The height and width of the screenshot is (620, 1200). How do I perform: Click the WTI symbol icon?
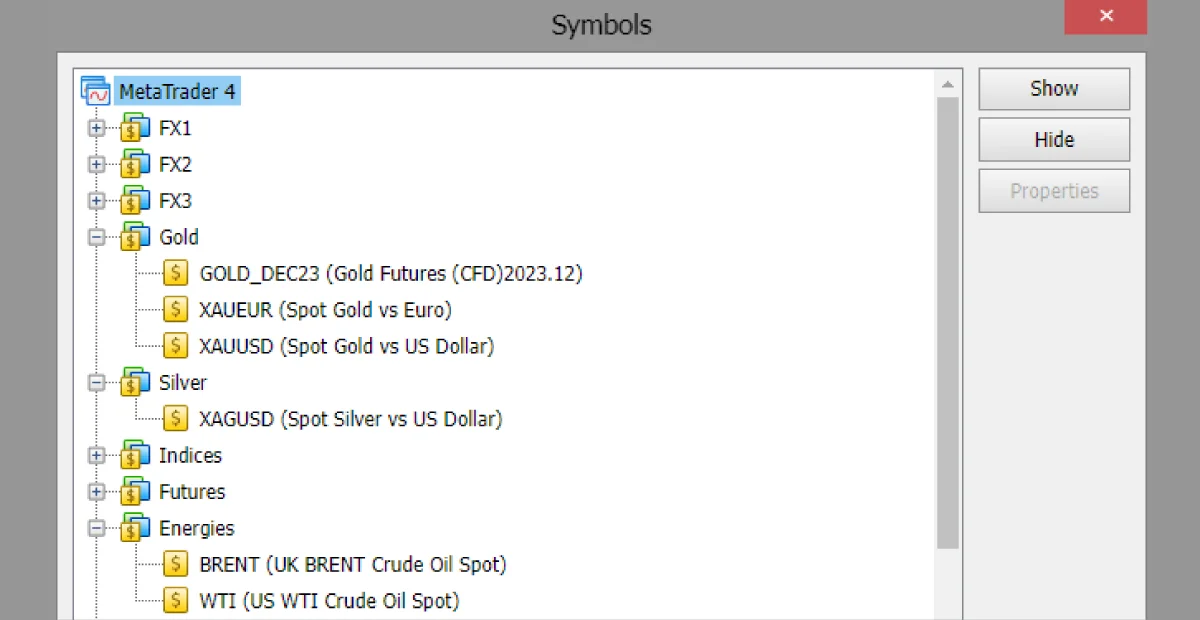(x=175, y=600)
